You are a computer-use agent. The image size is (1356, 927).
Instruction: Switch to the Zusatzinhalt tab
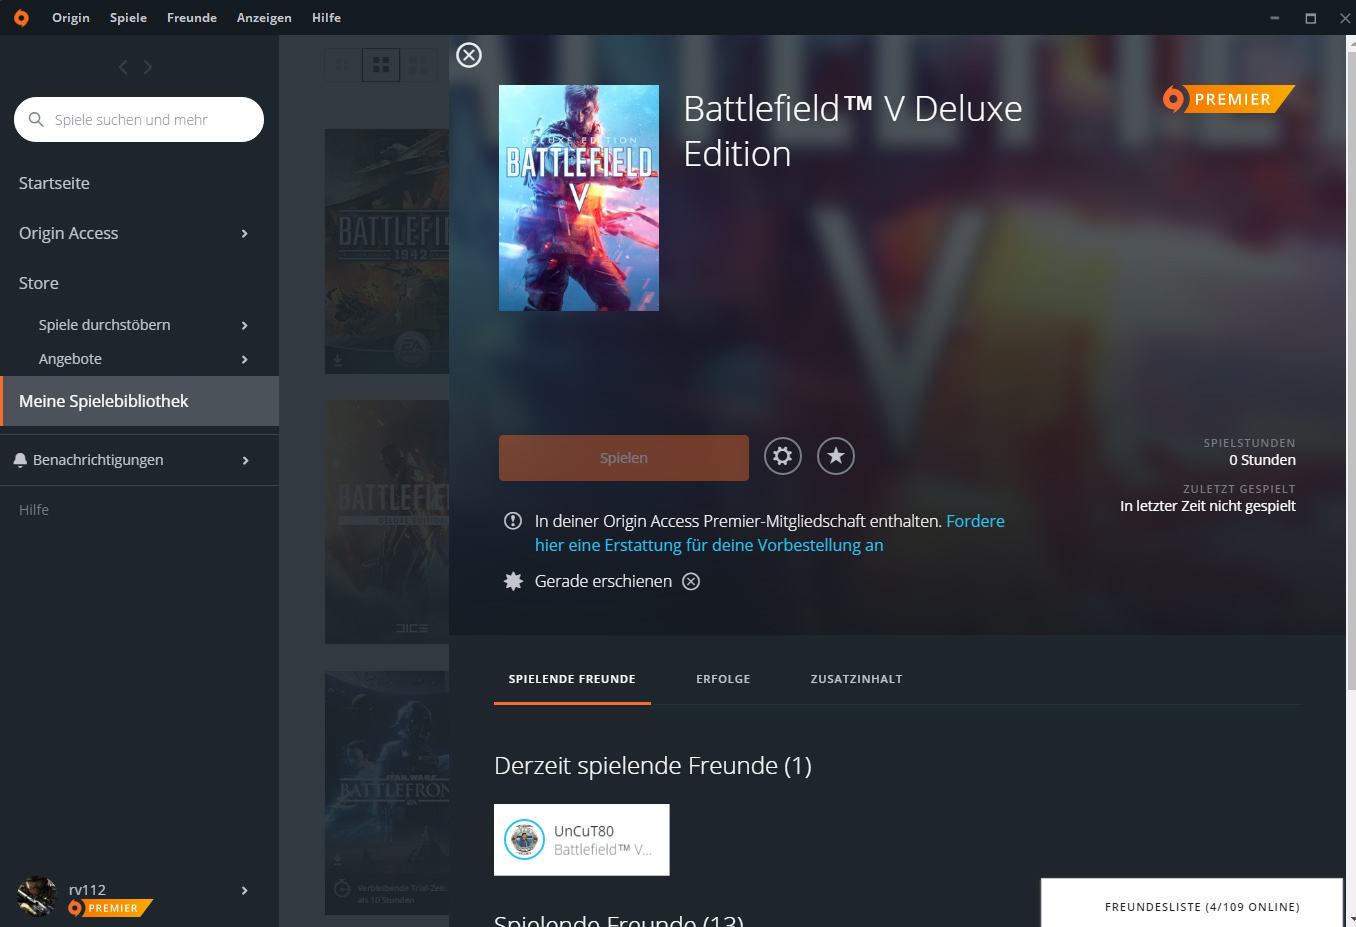856,679
